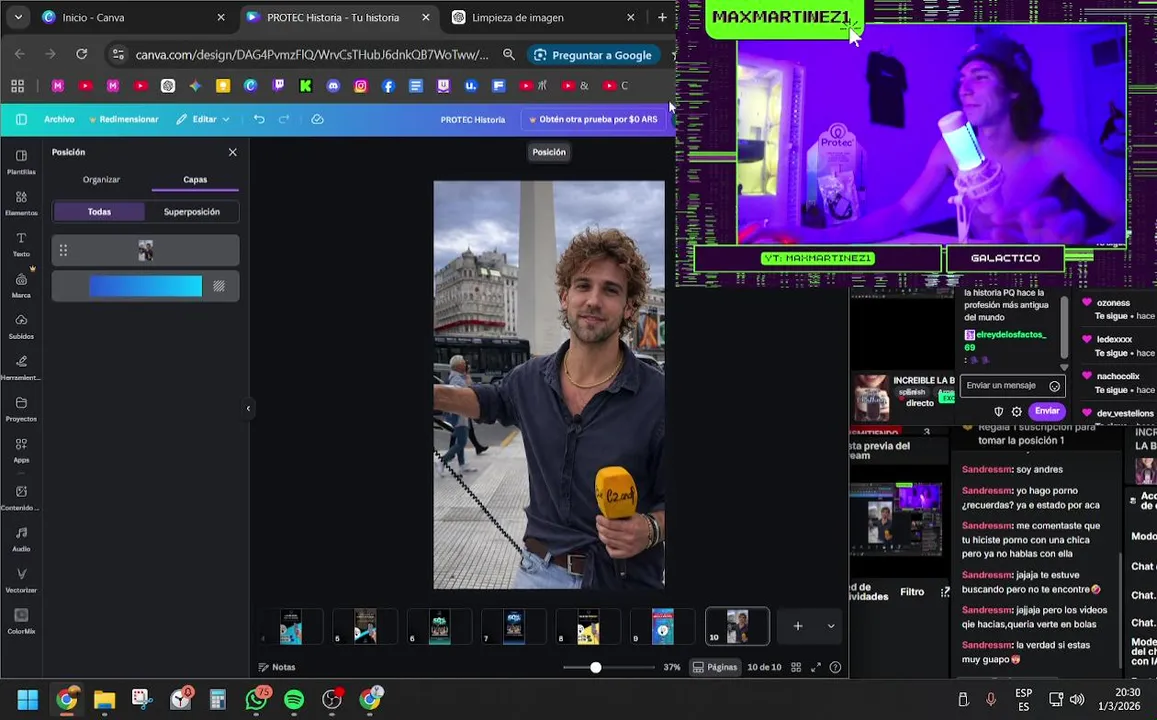This screenshot has height=720, width=1157.
Task: Open the Plantillas sidebar panel
Action: click(21, 162)
